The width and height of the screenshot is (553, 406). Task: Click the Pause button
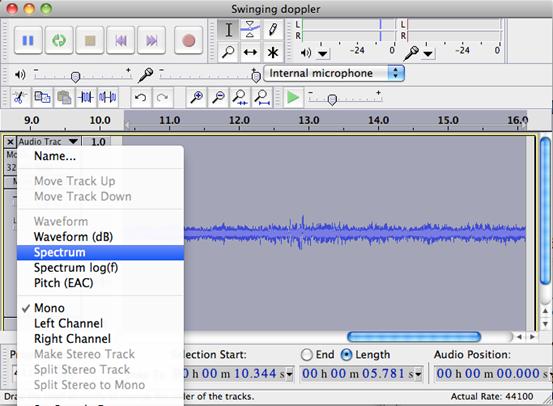pos(28,40)
